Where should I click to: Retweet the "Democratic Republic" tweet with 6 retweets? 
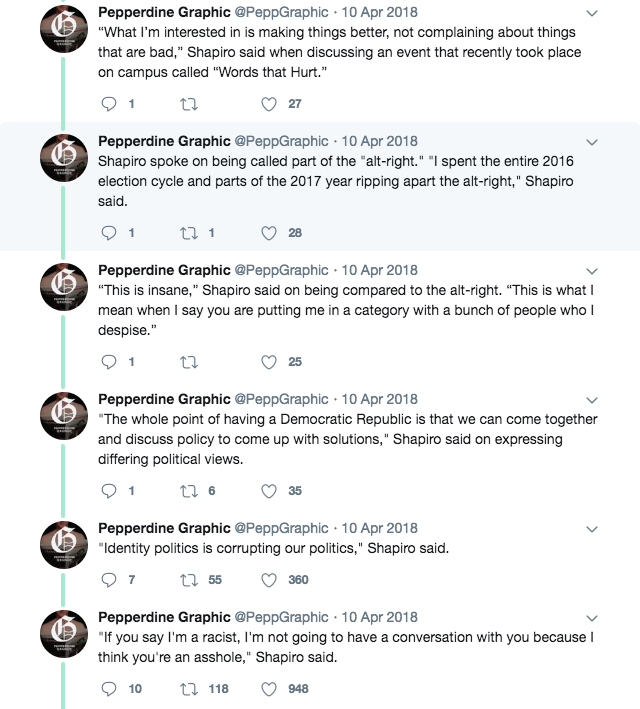(189, 491)
